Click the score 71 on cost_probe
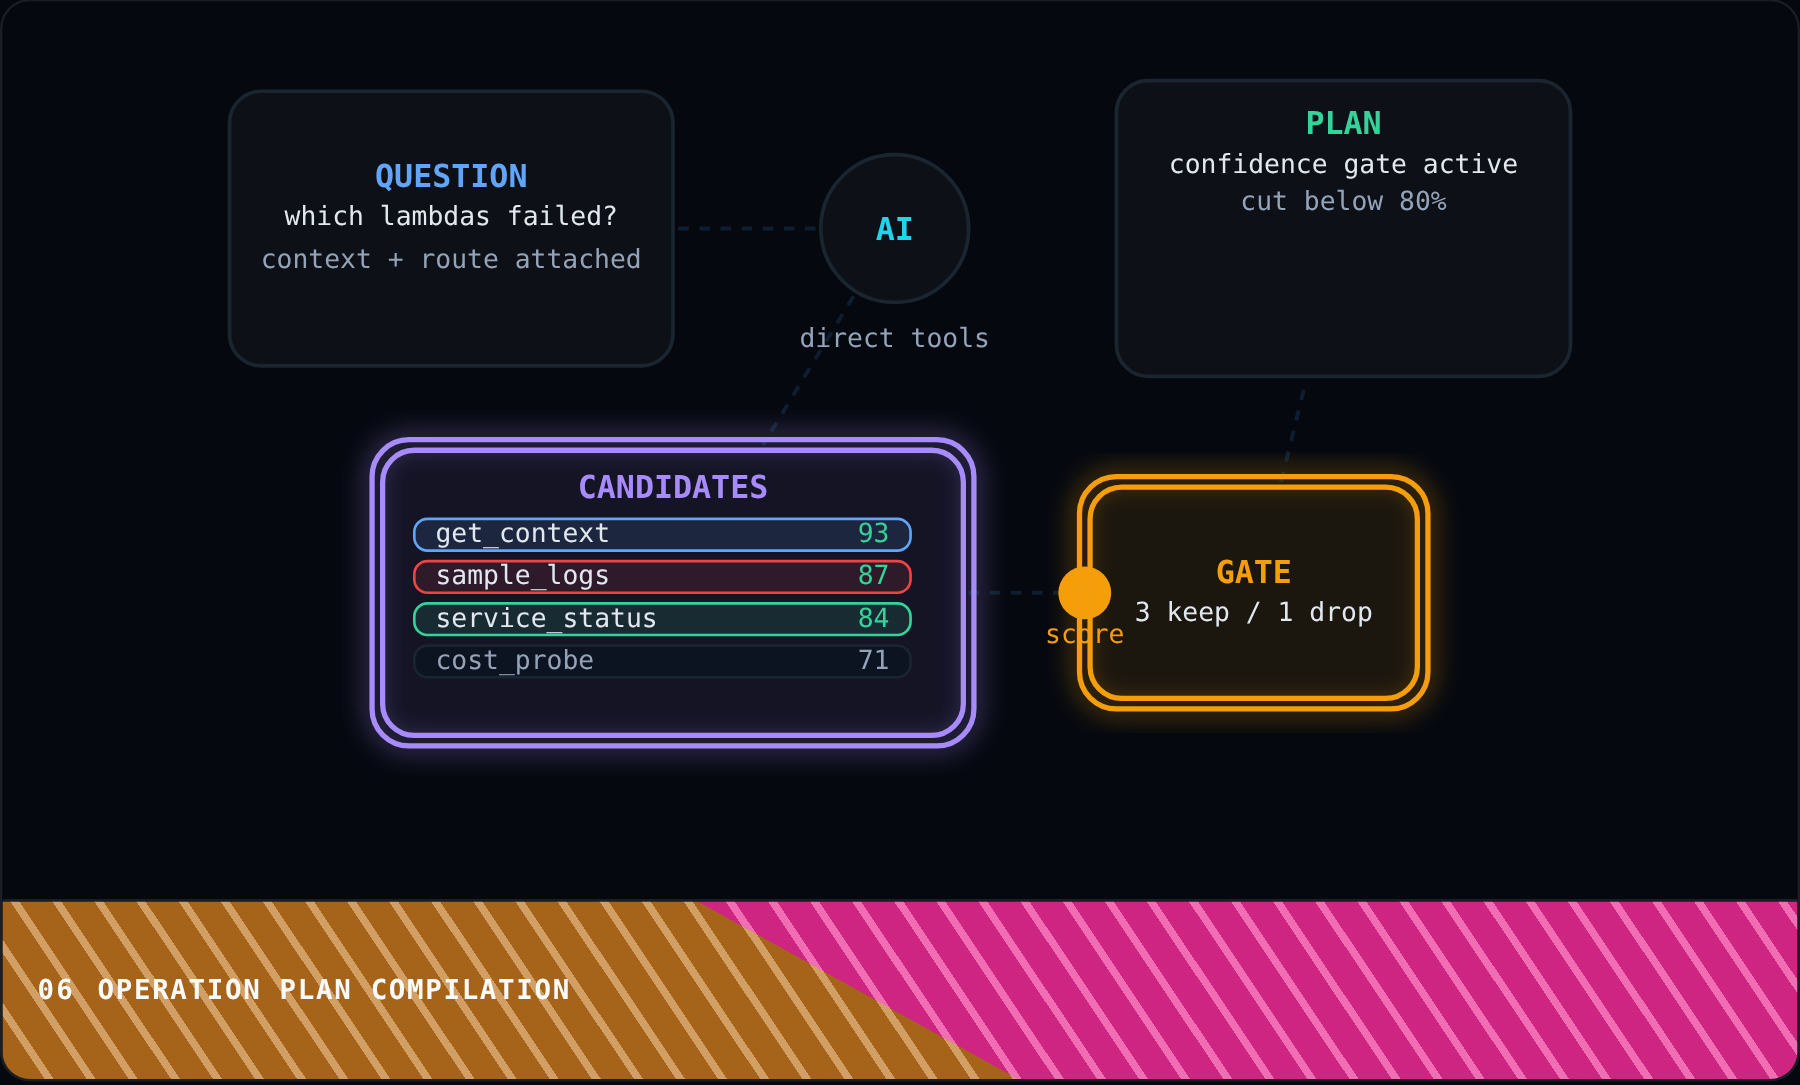1800x1085 pixels. pyautogui.click(x=873, y=660)
